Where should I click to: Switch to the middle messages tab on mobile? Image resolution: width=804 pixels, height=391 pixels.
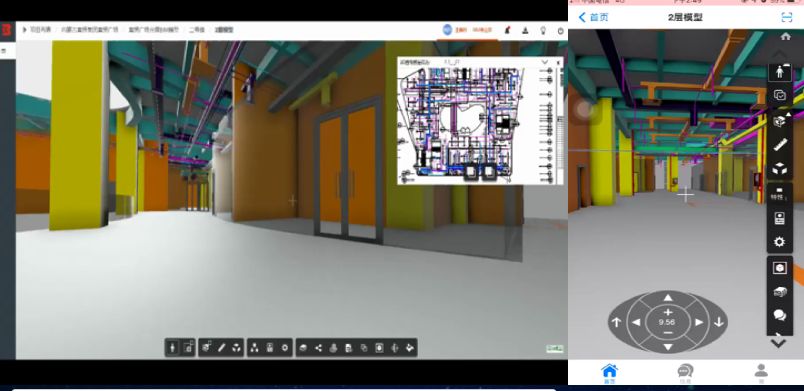click(685, 372)
